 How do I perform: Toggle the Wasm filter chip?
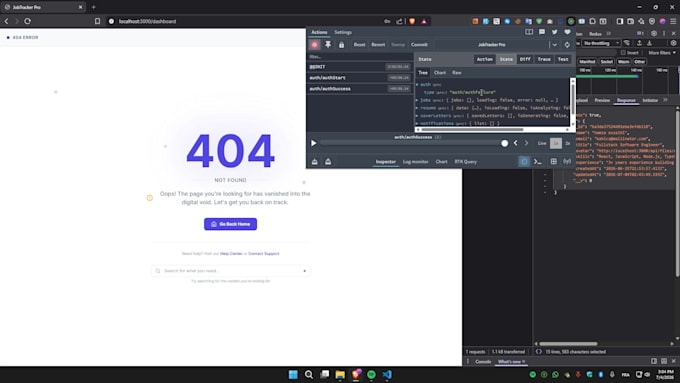pyautogui.click(x=624, y=62)
